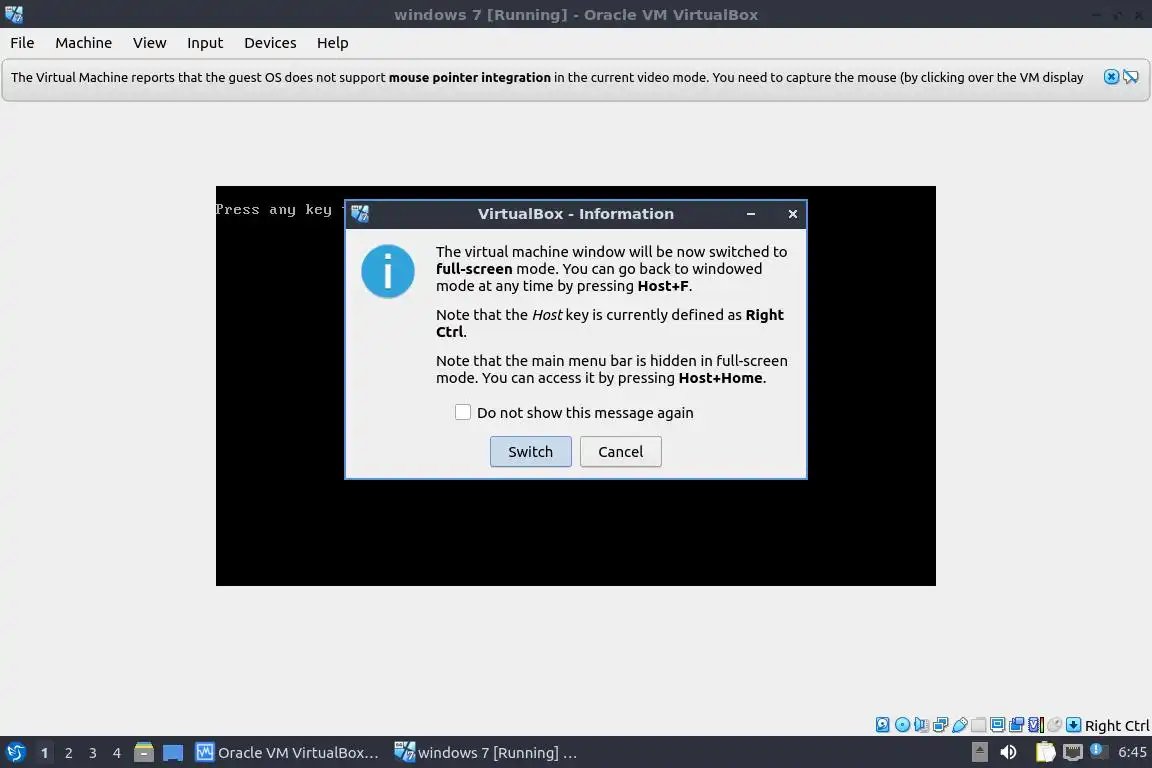
Task: Click the USB devices indicator icon
Action: [x=960, y=725]
